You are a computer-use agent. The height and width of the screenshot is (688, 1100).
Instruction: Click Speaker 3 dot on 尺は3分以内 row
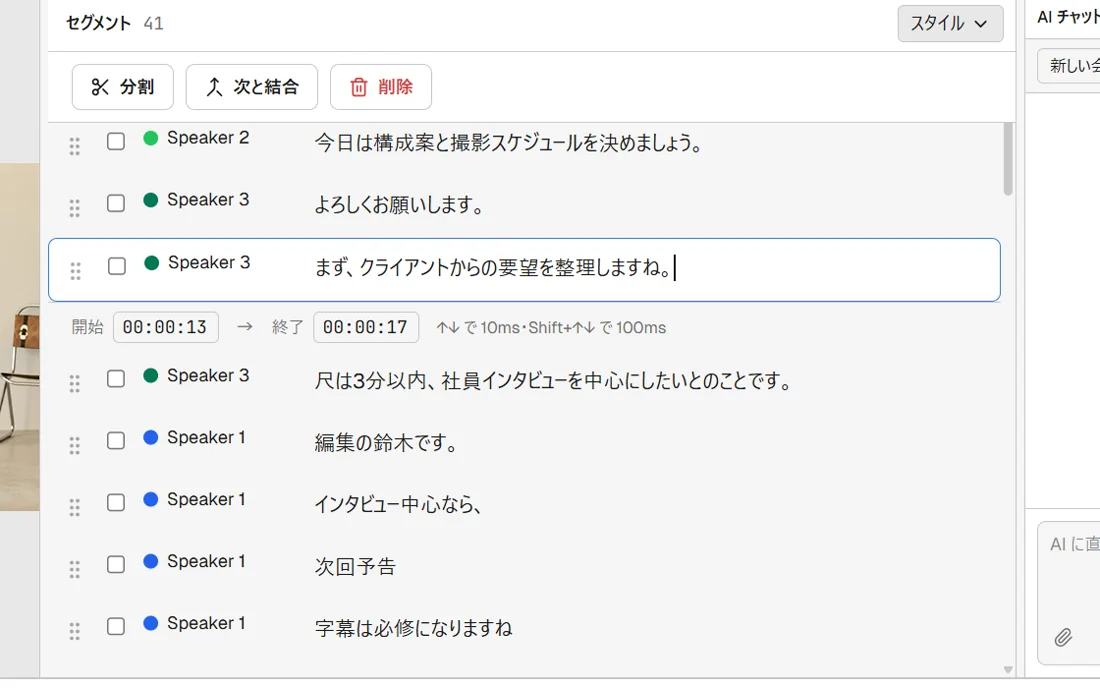pos(150,376)
